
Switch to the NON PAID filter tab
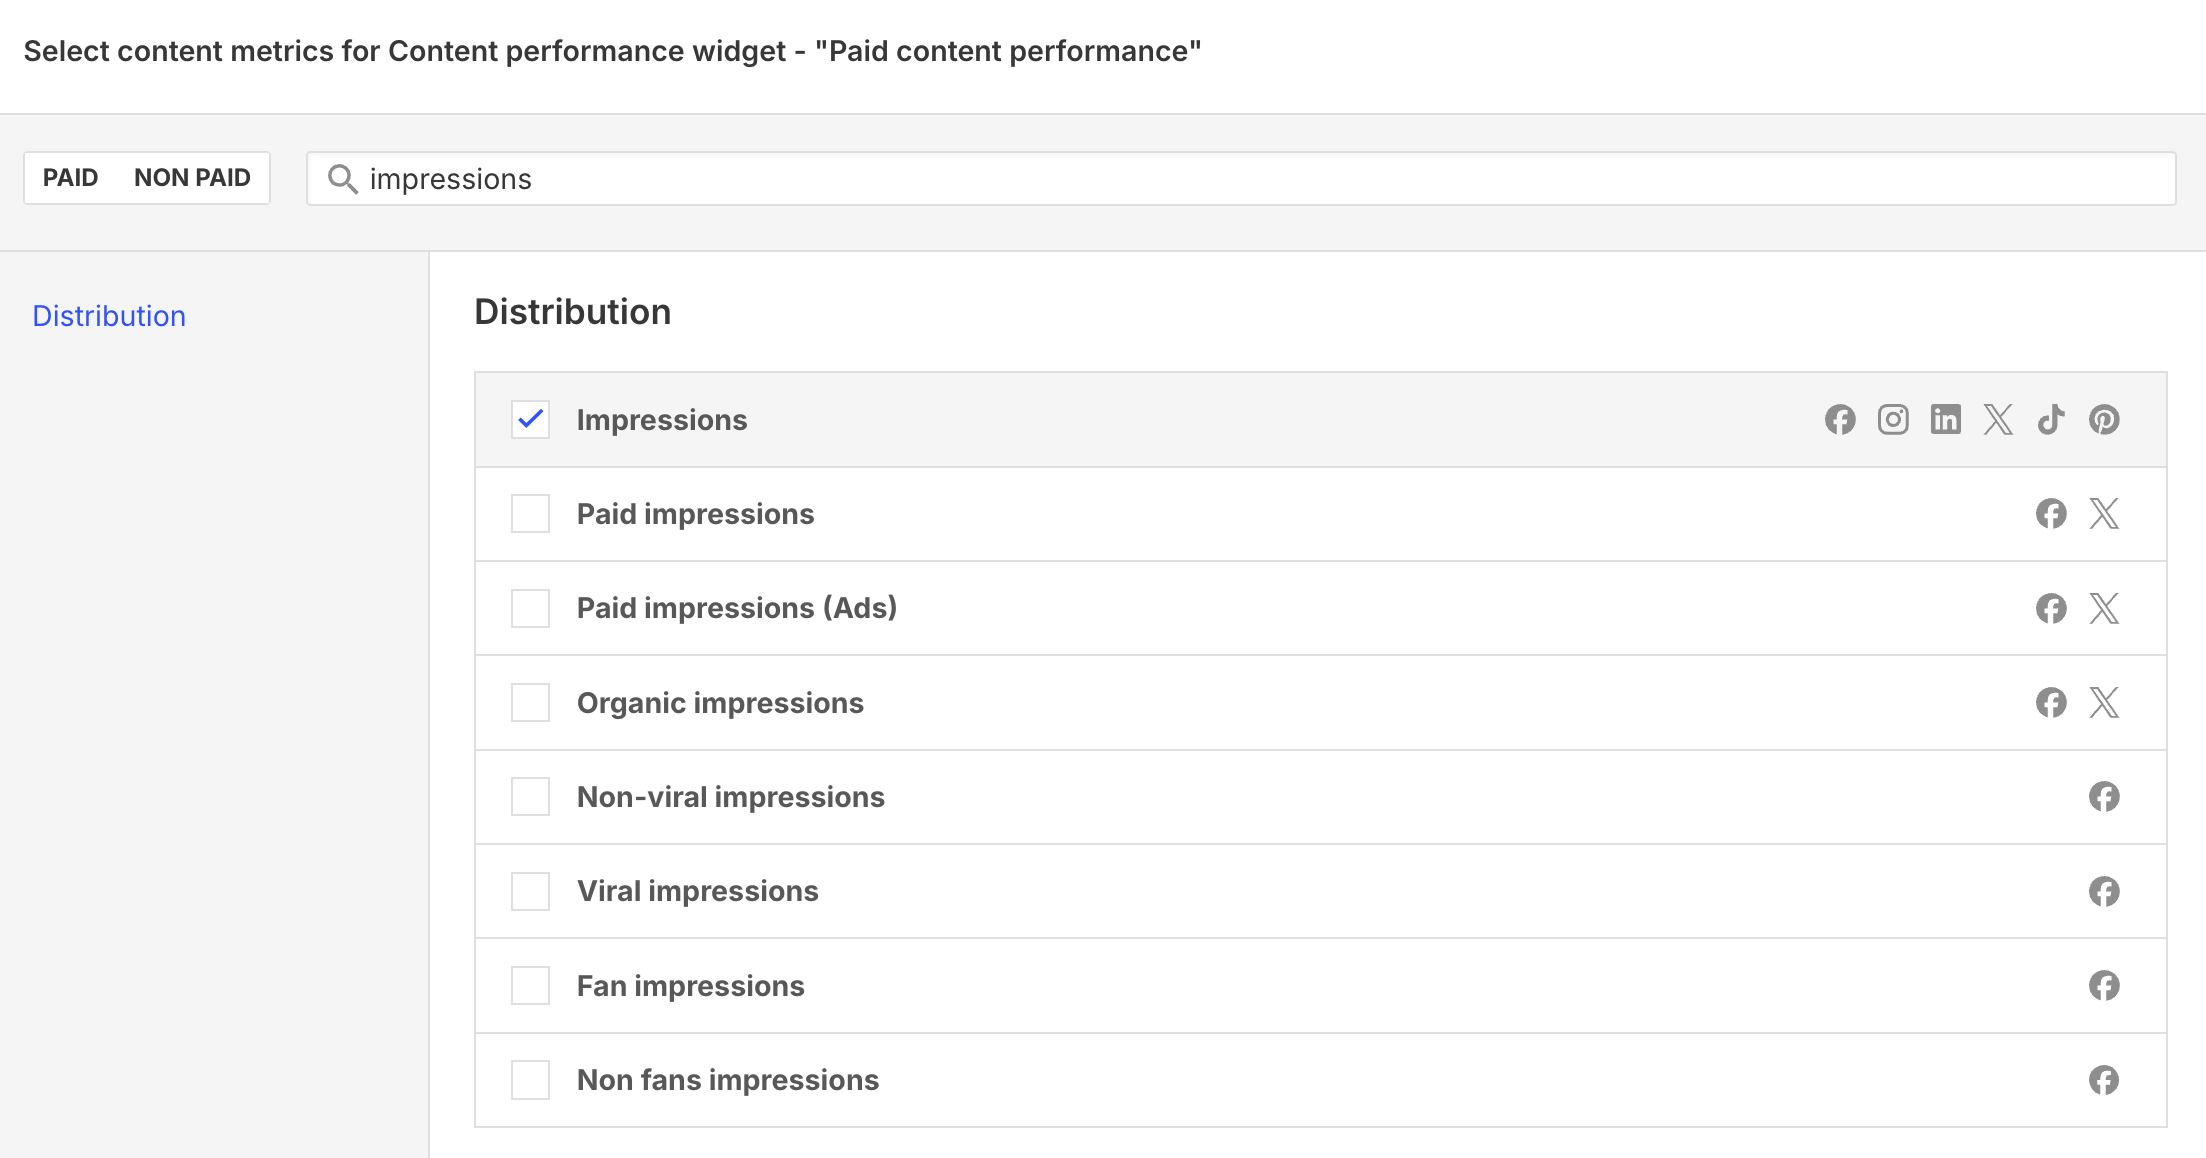tap(192, 178)
